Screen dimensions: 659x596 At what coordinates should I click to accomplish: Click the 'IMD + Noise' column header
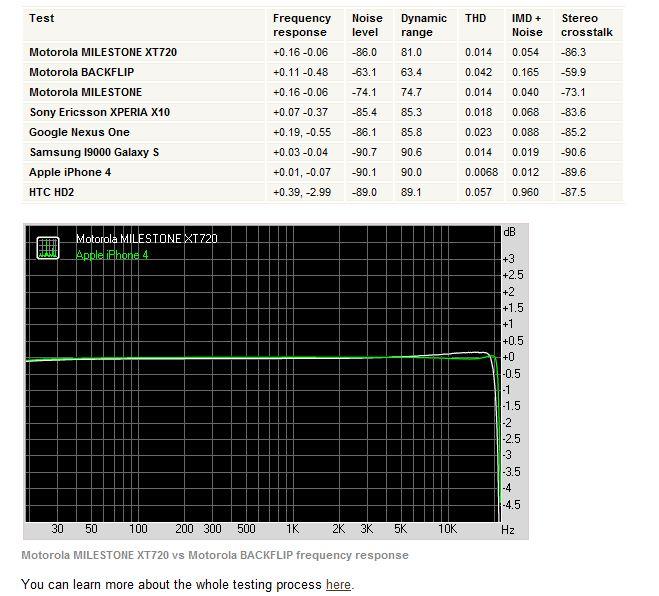point(527,25)
